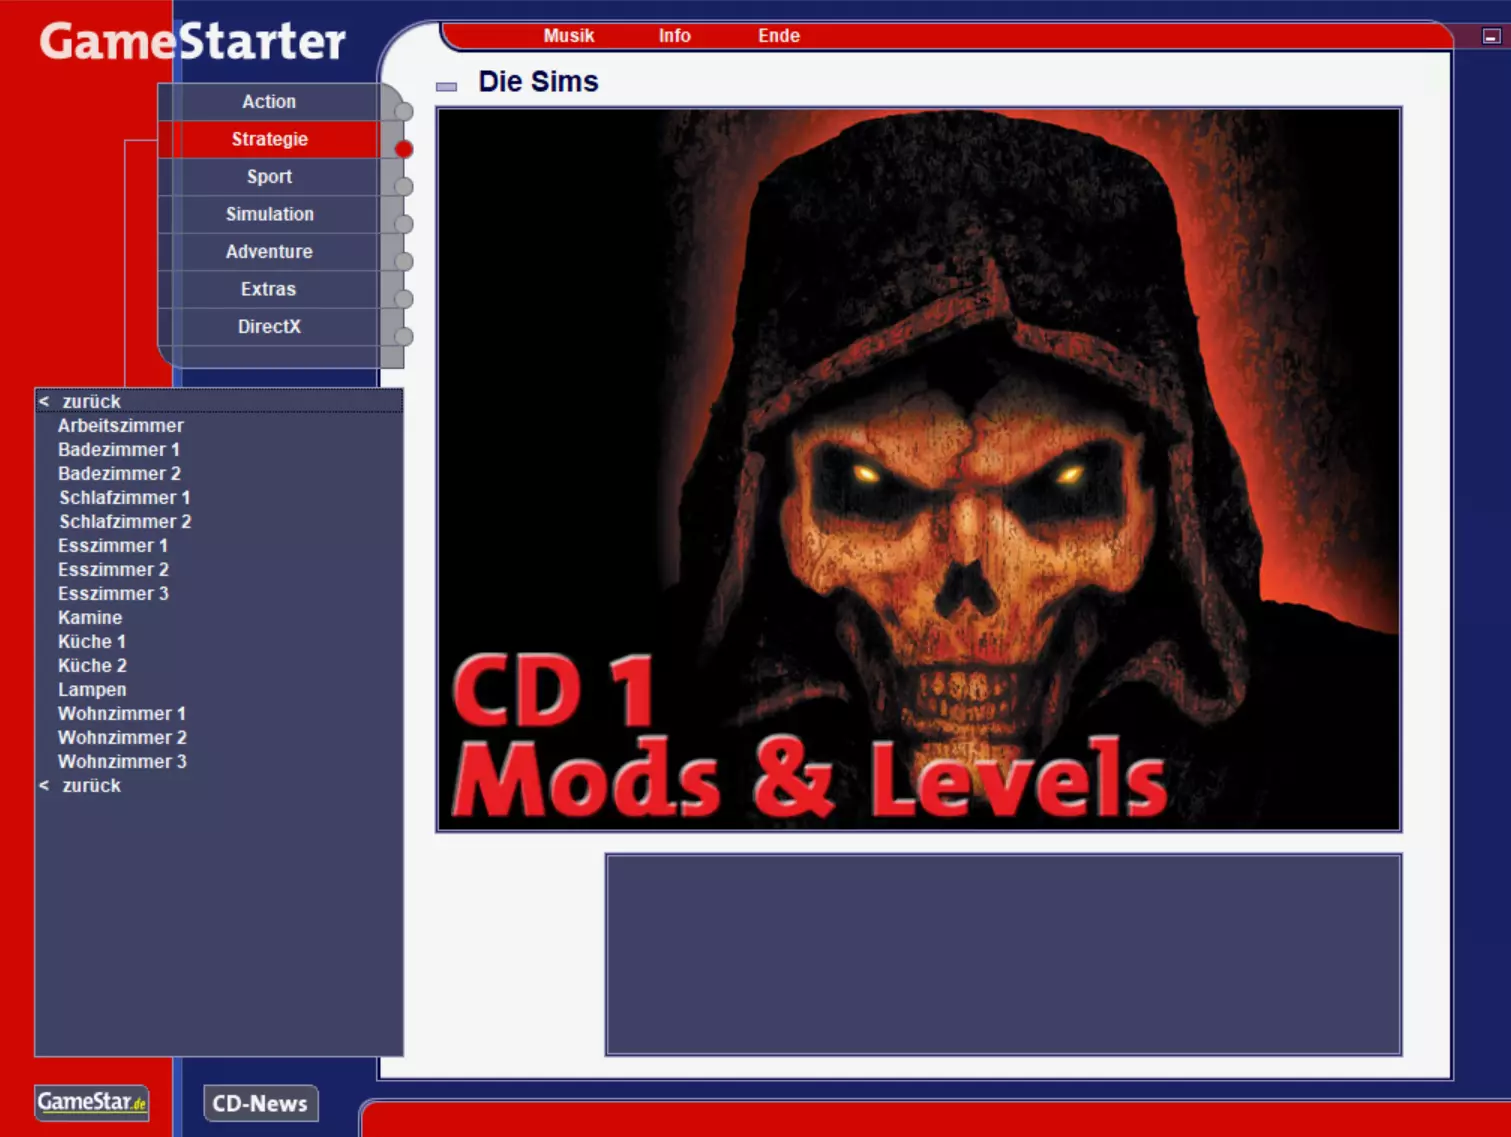
Task: Click the GameStarter logo
Action: [x=192, y=42]
